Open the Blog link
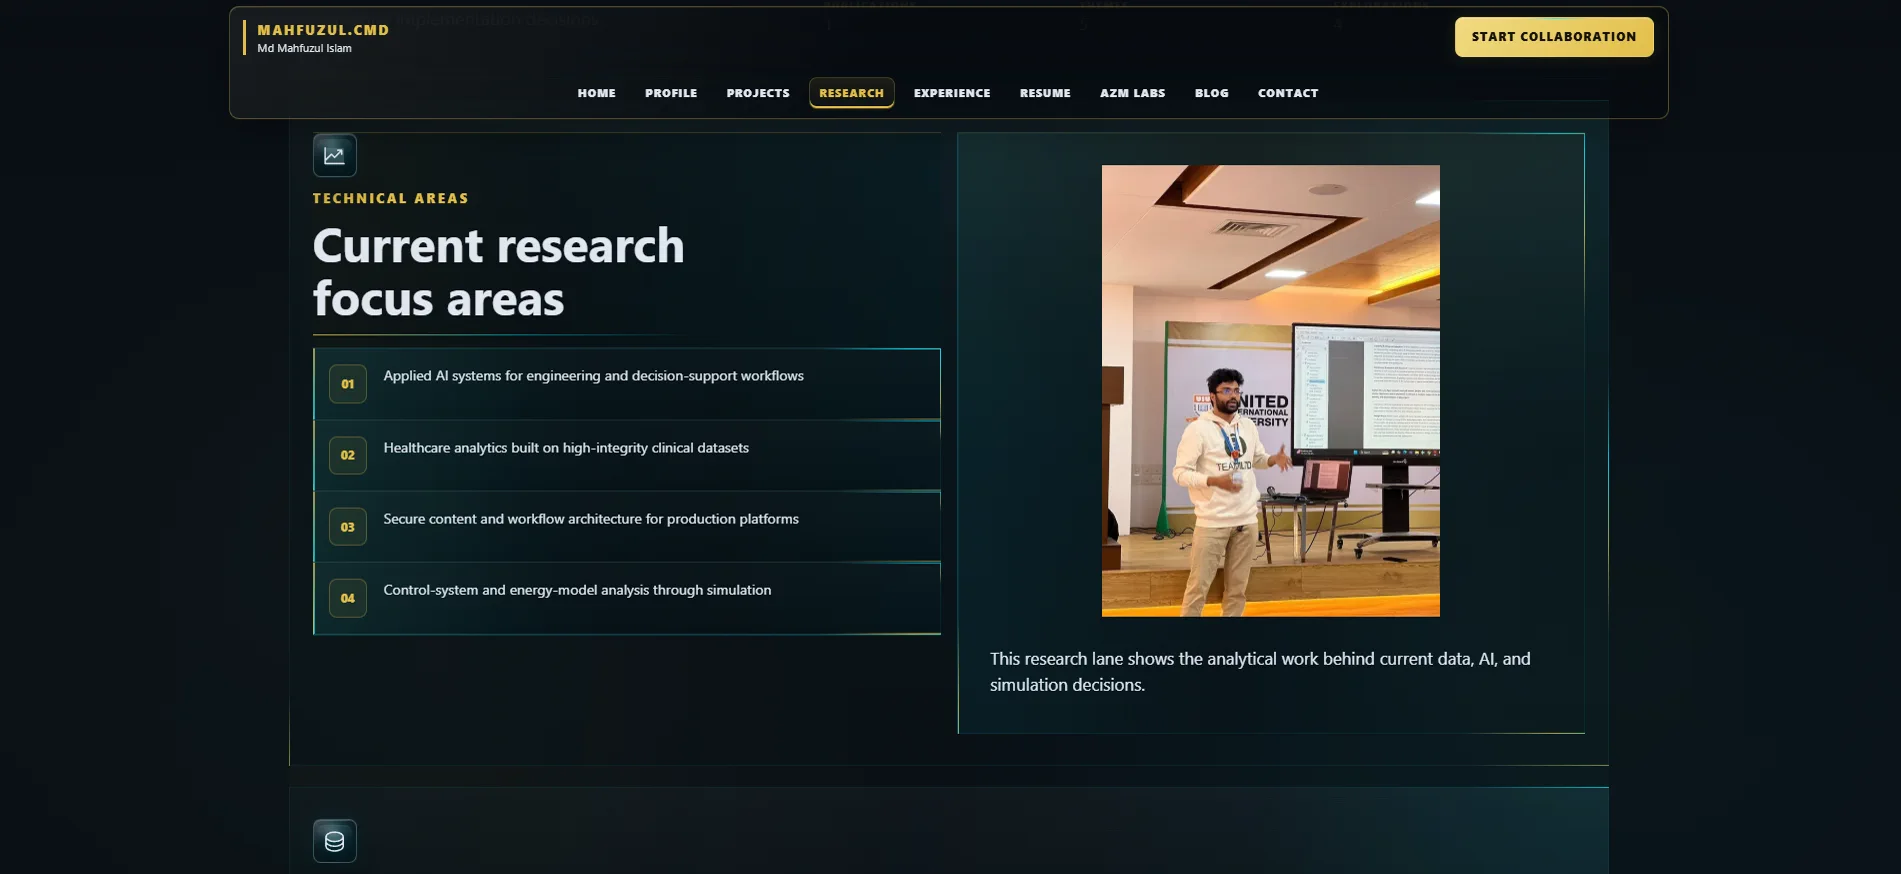This screenshot has width=1901, height=874. (1212, 93)
